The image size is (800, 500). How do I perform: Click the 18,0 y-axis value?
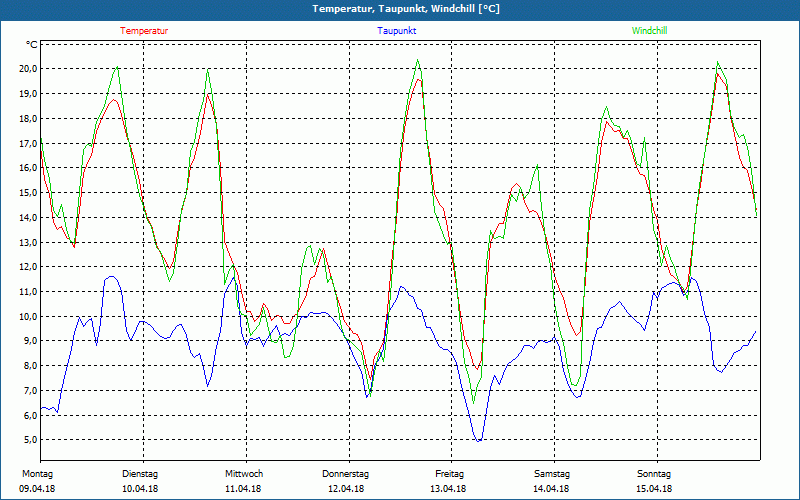pos(29,118)
